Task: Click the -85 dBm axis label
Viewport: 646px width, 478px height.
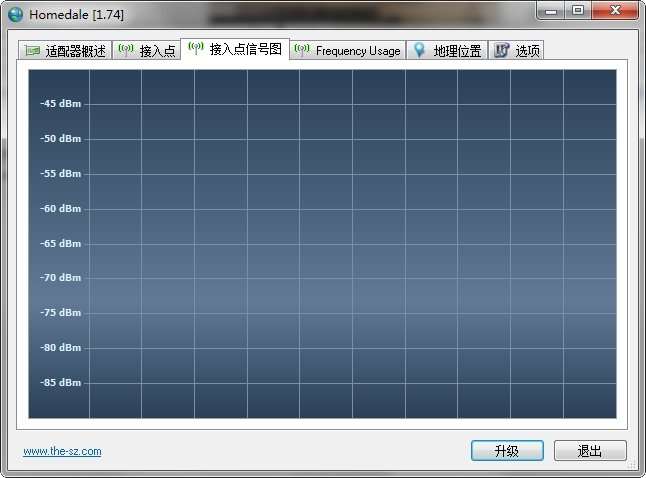Action: [61, 382]
